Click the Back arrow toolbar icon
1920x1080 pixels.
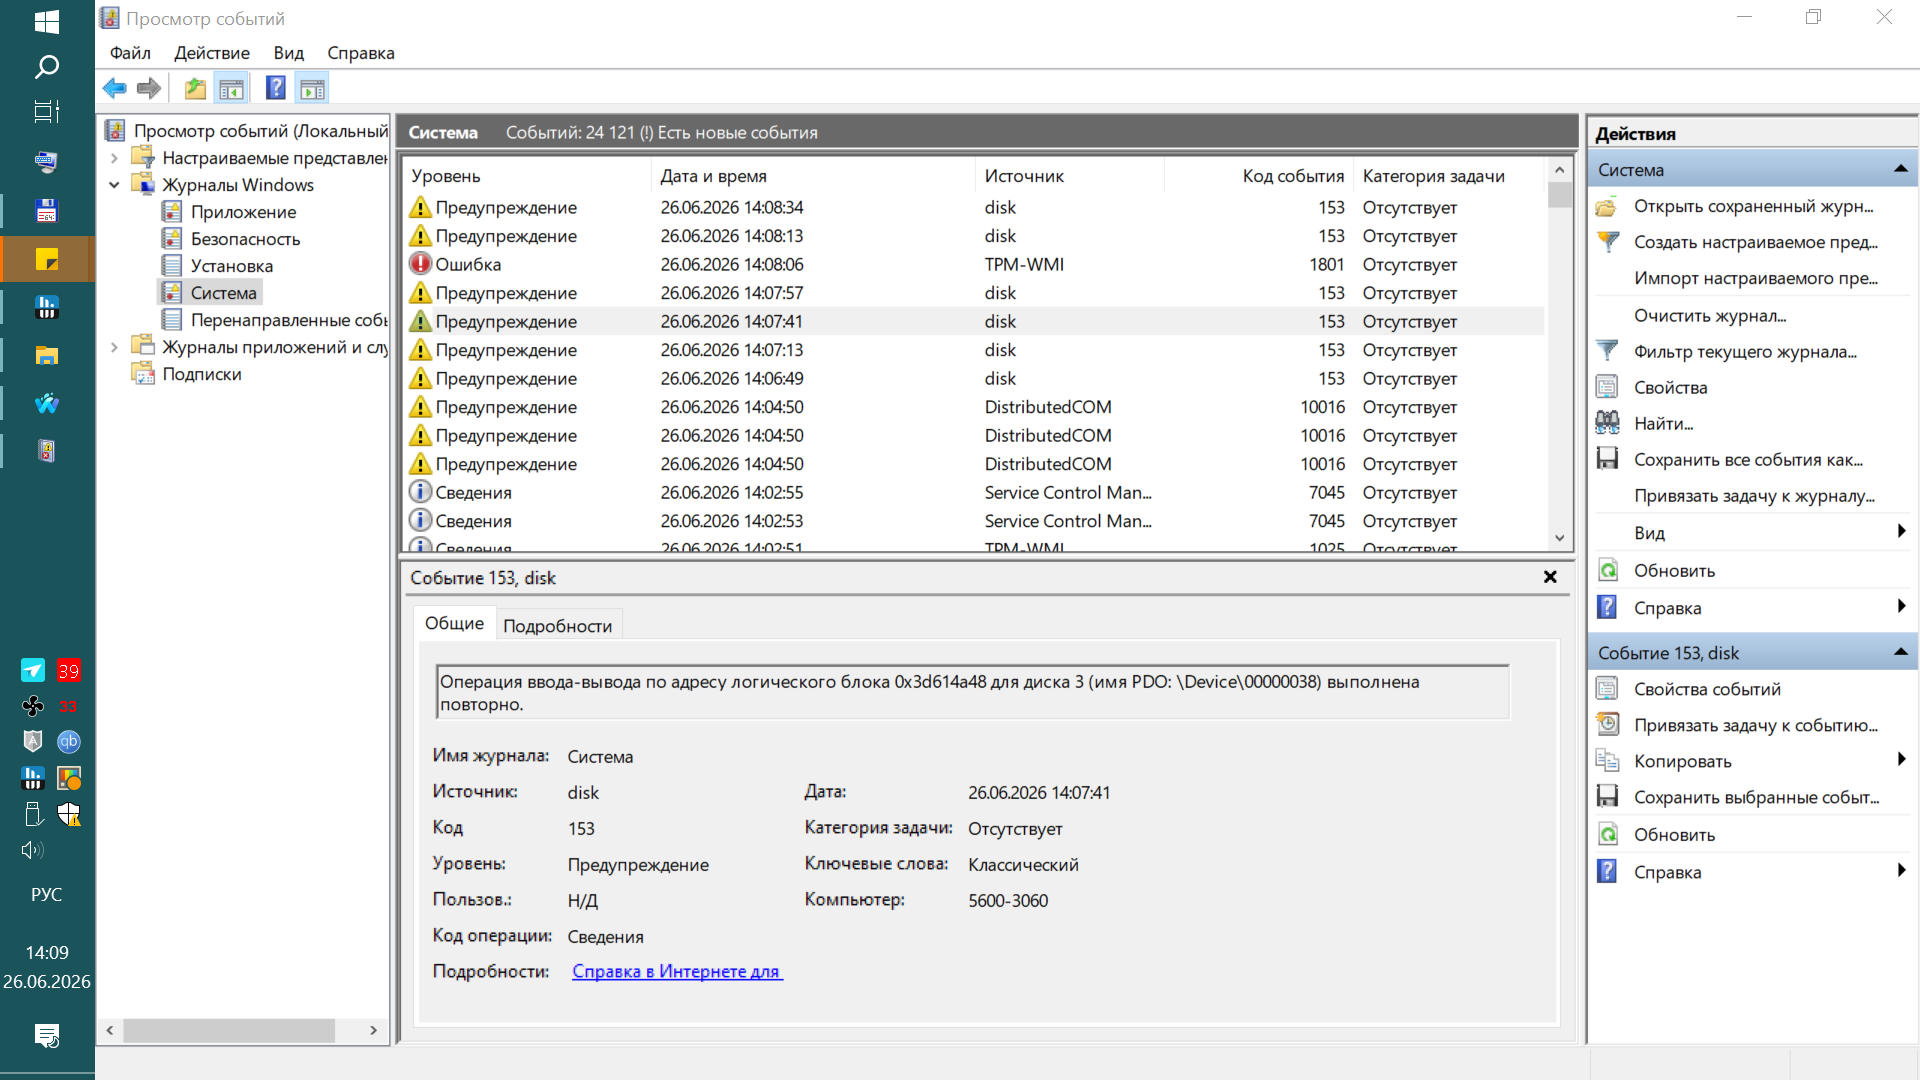pos(115,89)
